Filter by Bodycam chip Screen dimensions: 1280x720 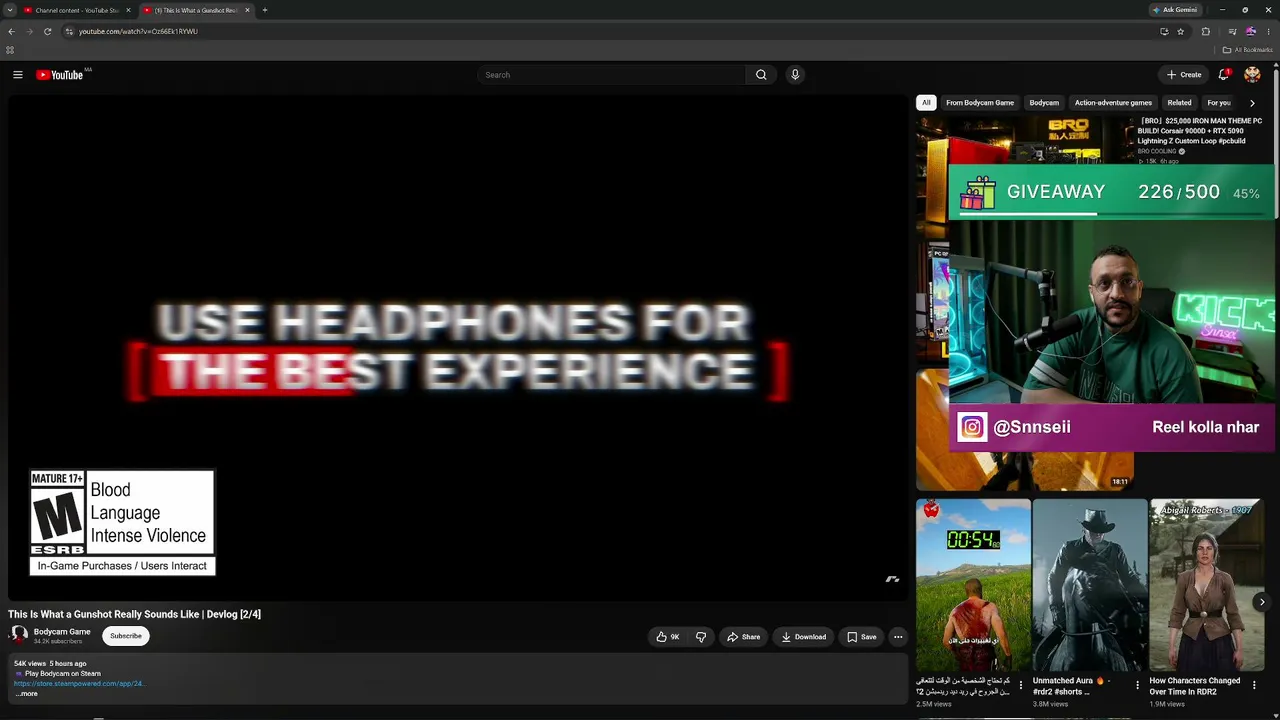click(1044, 103)
